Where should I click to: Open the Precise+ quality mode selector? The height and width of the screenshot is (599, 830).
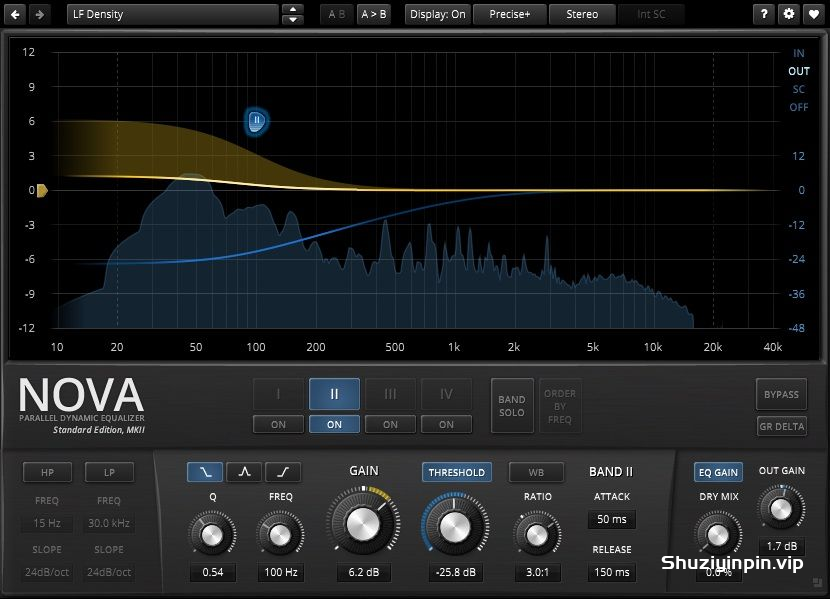pyautogui.click(x=509, y=14)
